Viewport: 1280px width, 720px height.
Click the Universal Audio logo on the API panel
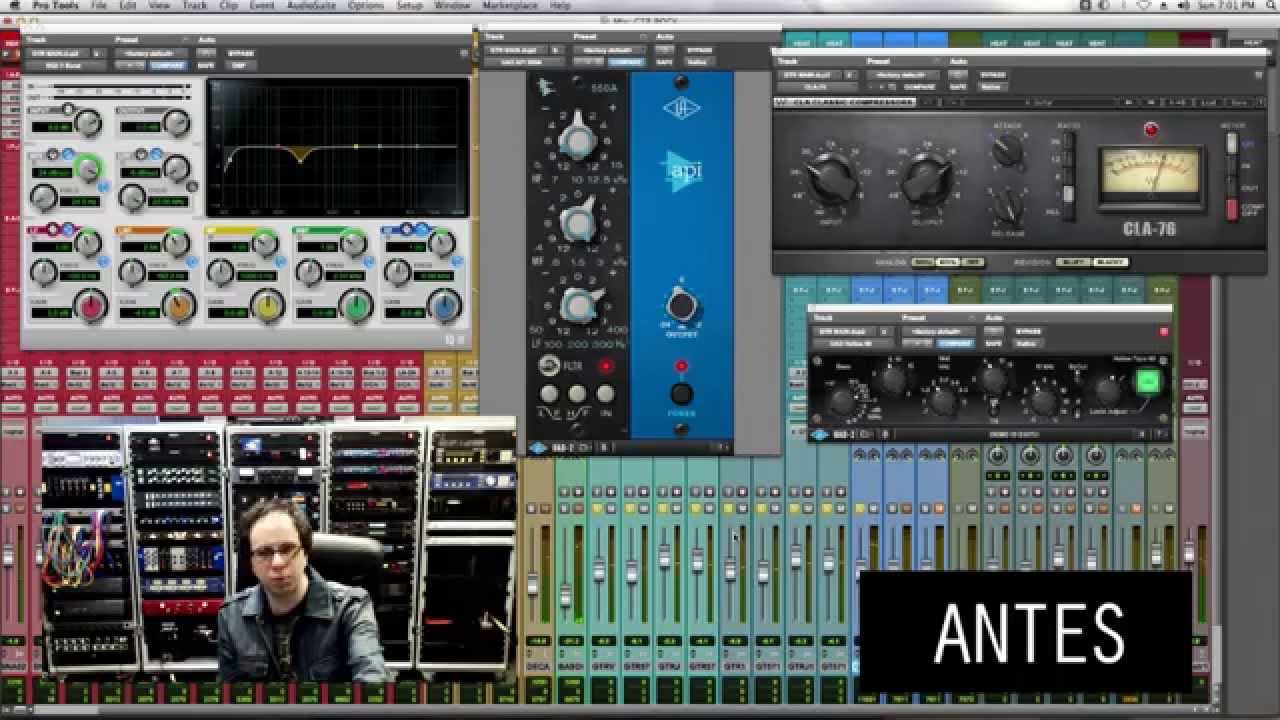[x=681, y=107]
